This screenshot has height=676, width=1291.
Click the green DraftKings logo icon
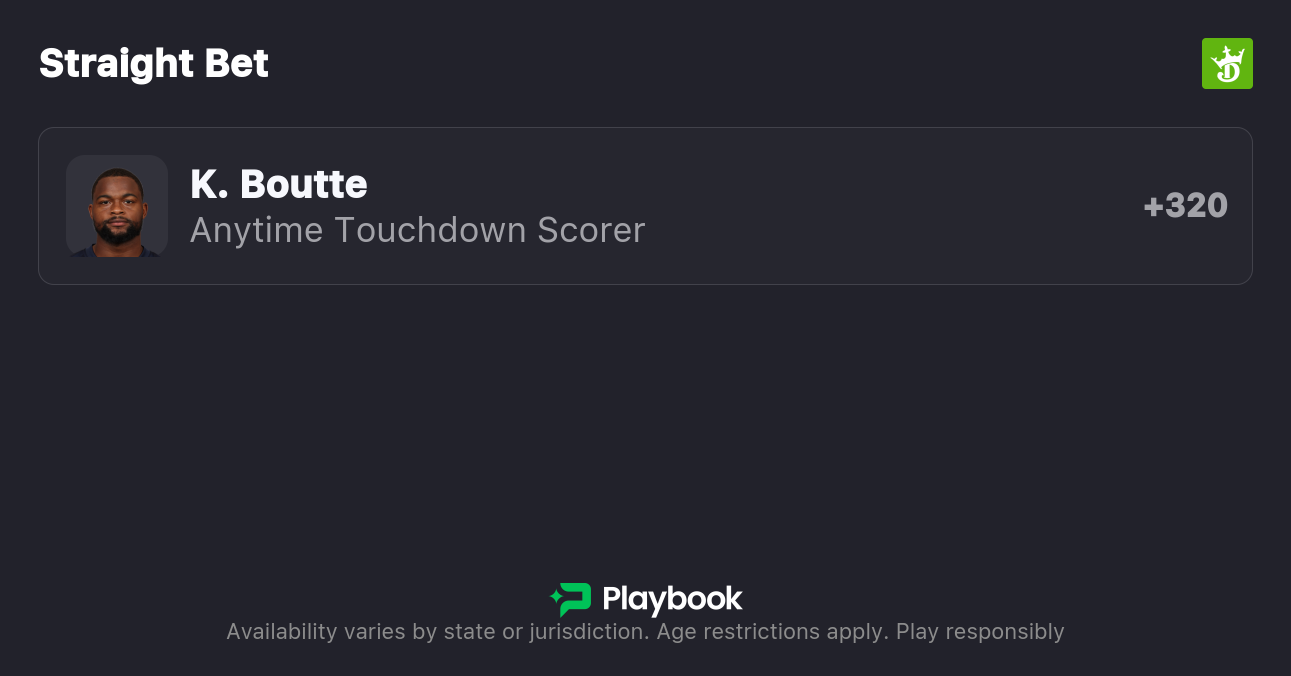tap(1227, 64)
